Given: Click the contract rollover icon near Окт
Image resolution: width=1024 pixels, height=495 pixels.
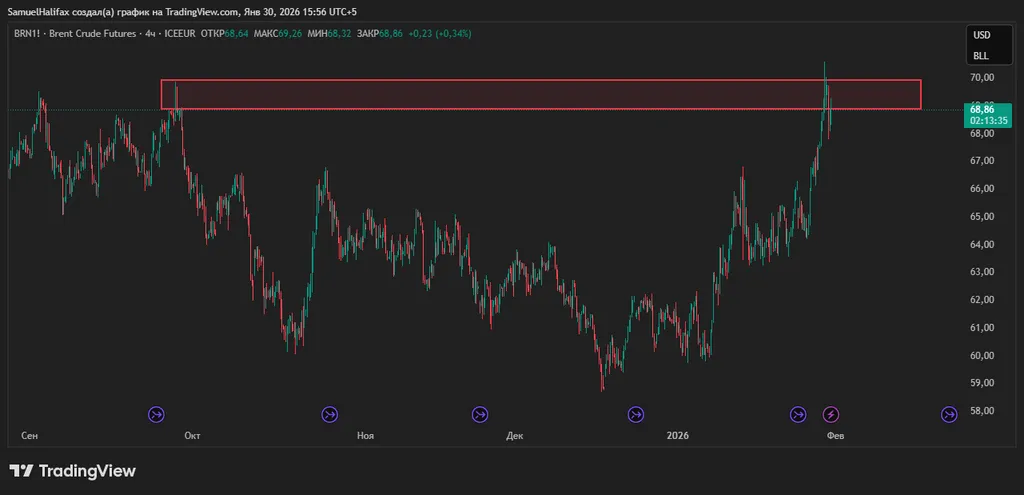Looking at the screenshot, I should [157, 414].
